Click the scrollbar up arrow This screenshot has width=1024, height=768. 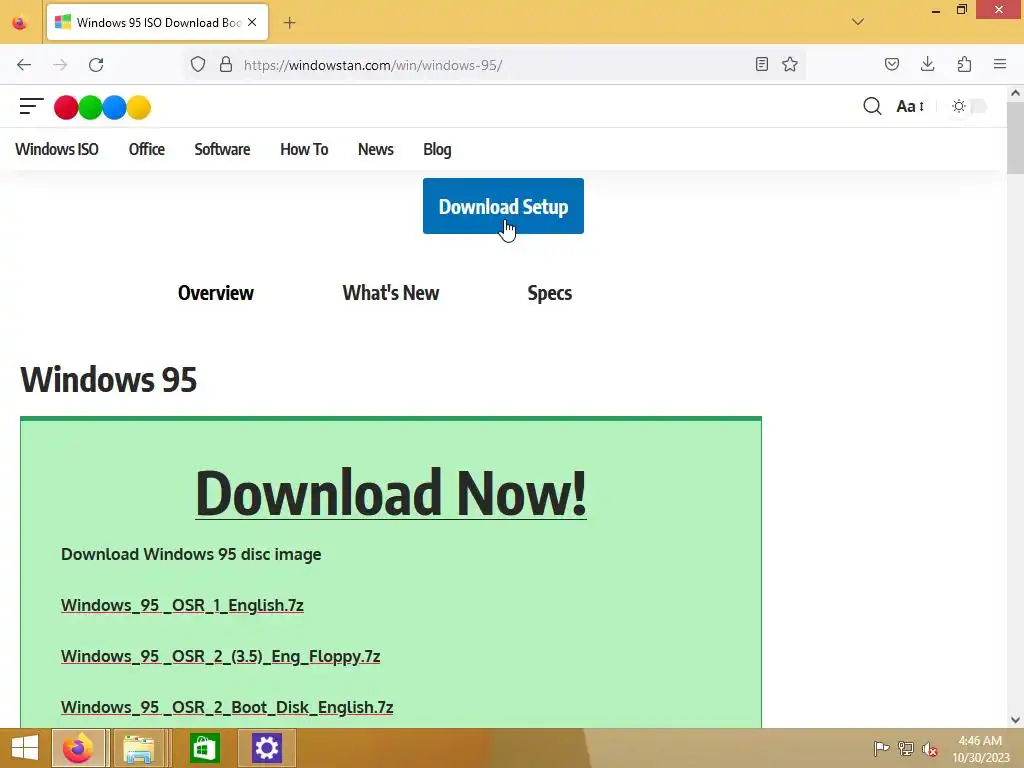[x=1016, y=93]
